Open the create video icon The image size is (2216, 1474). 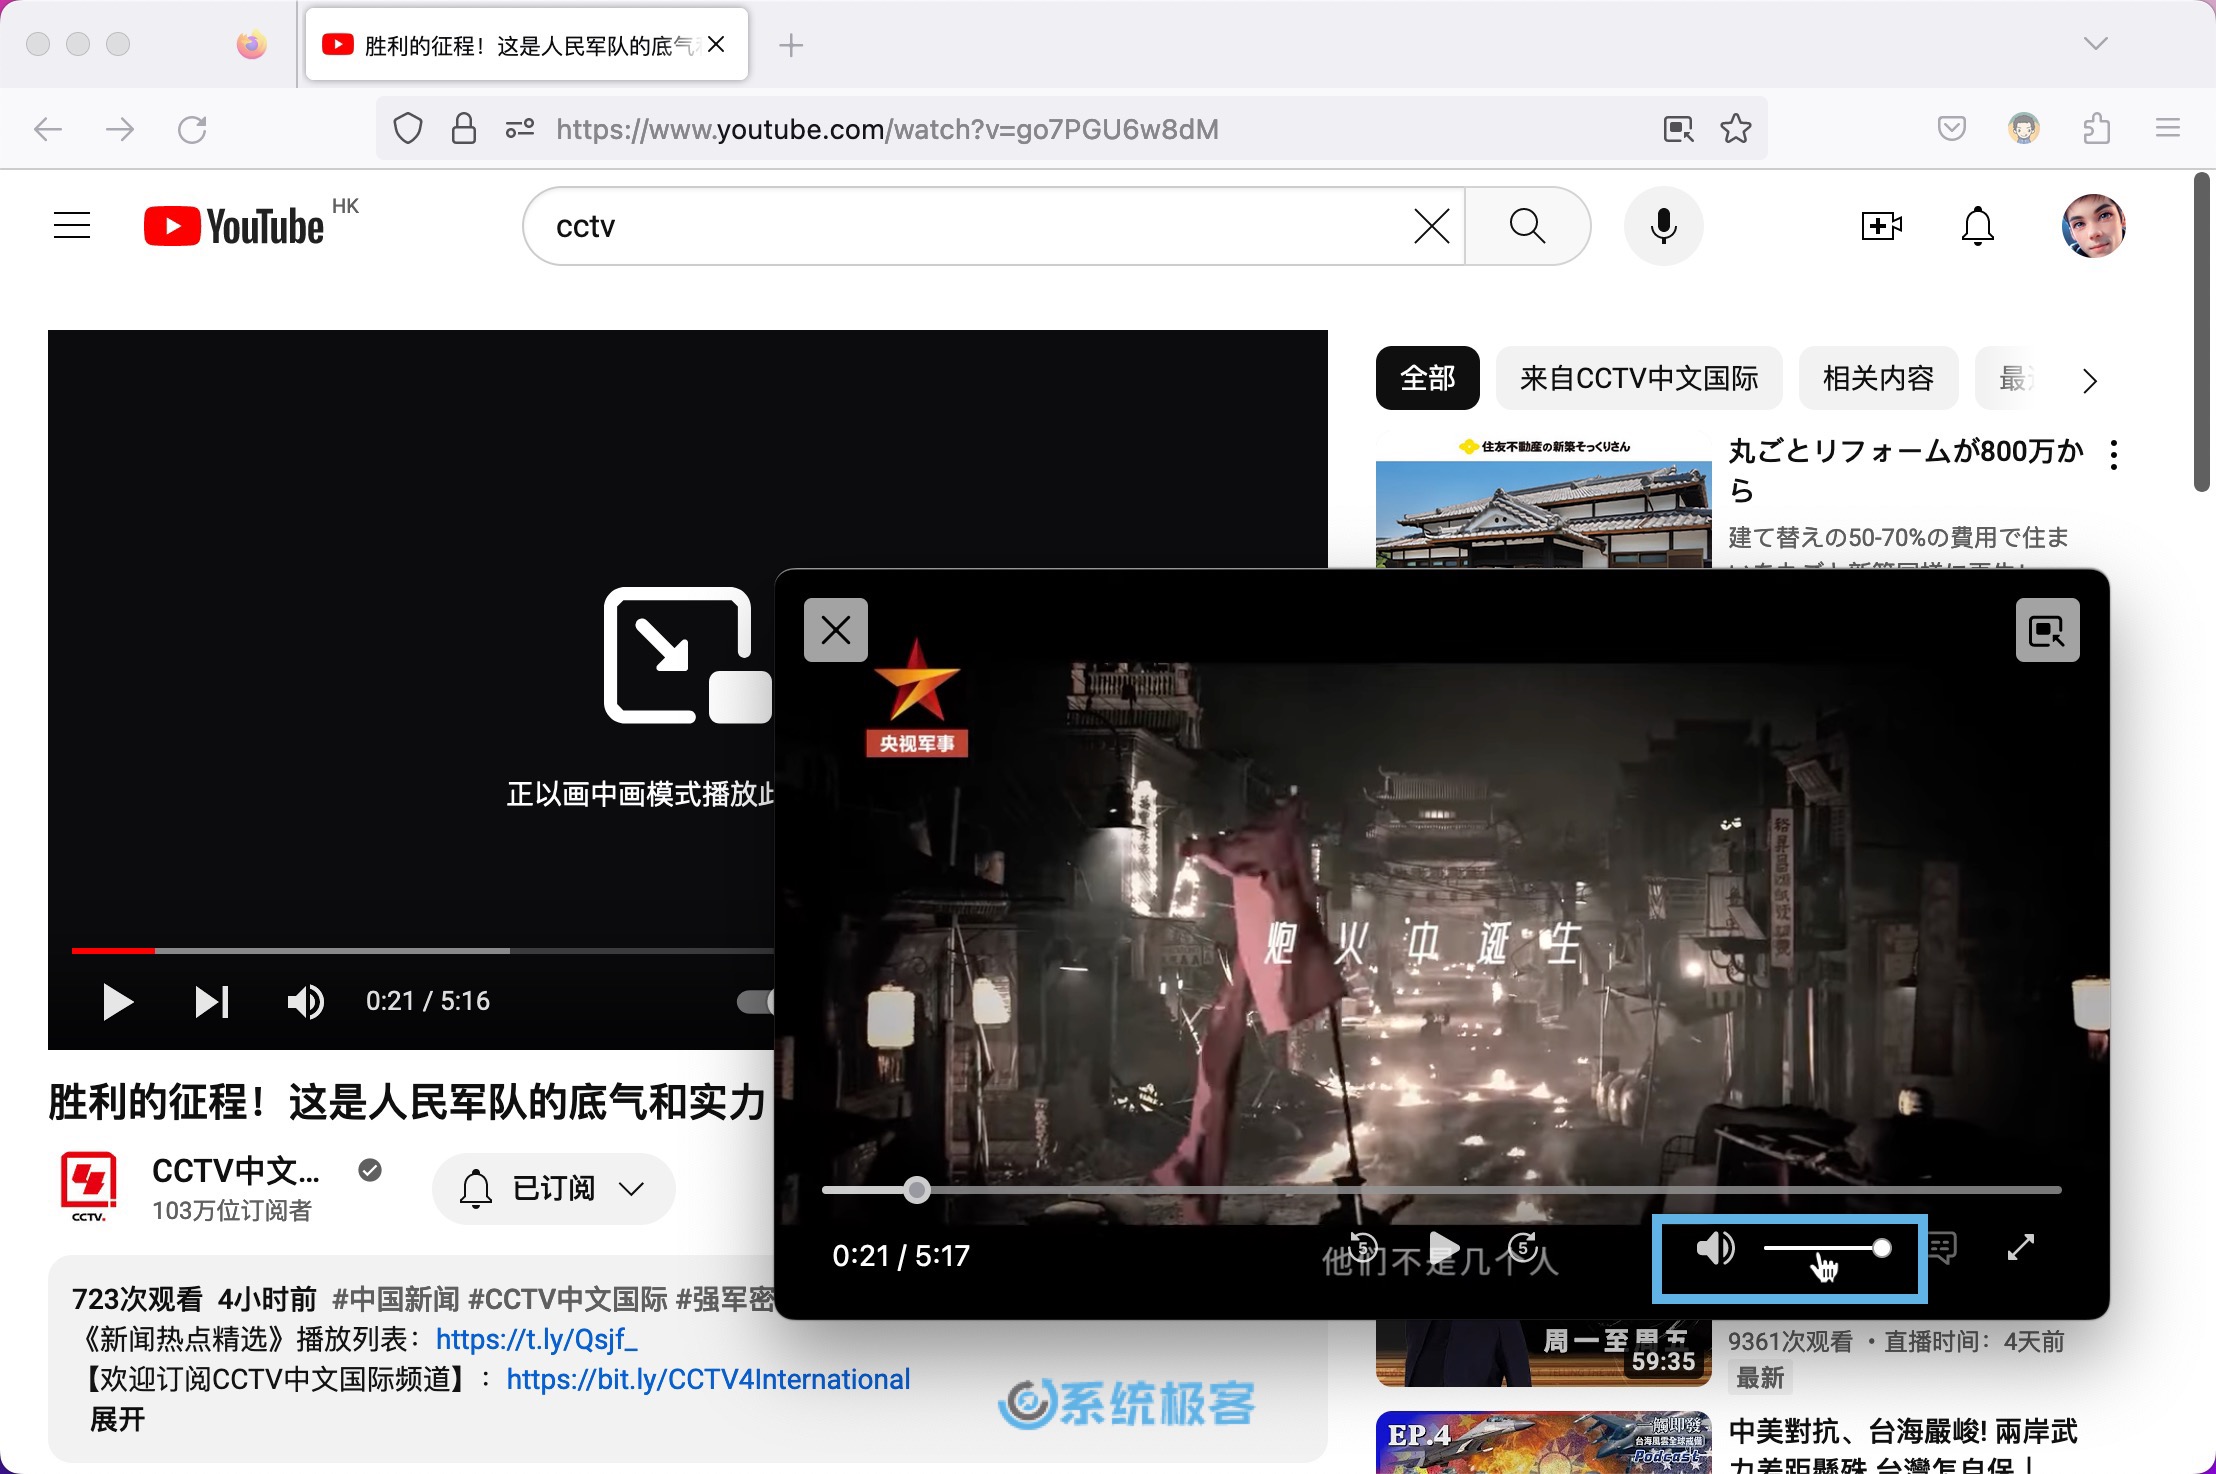tap(1881, 226)
